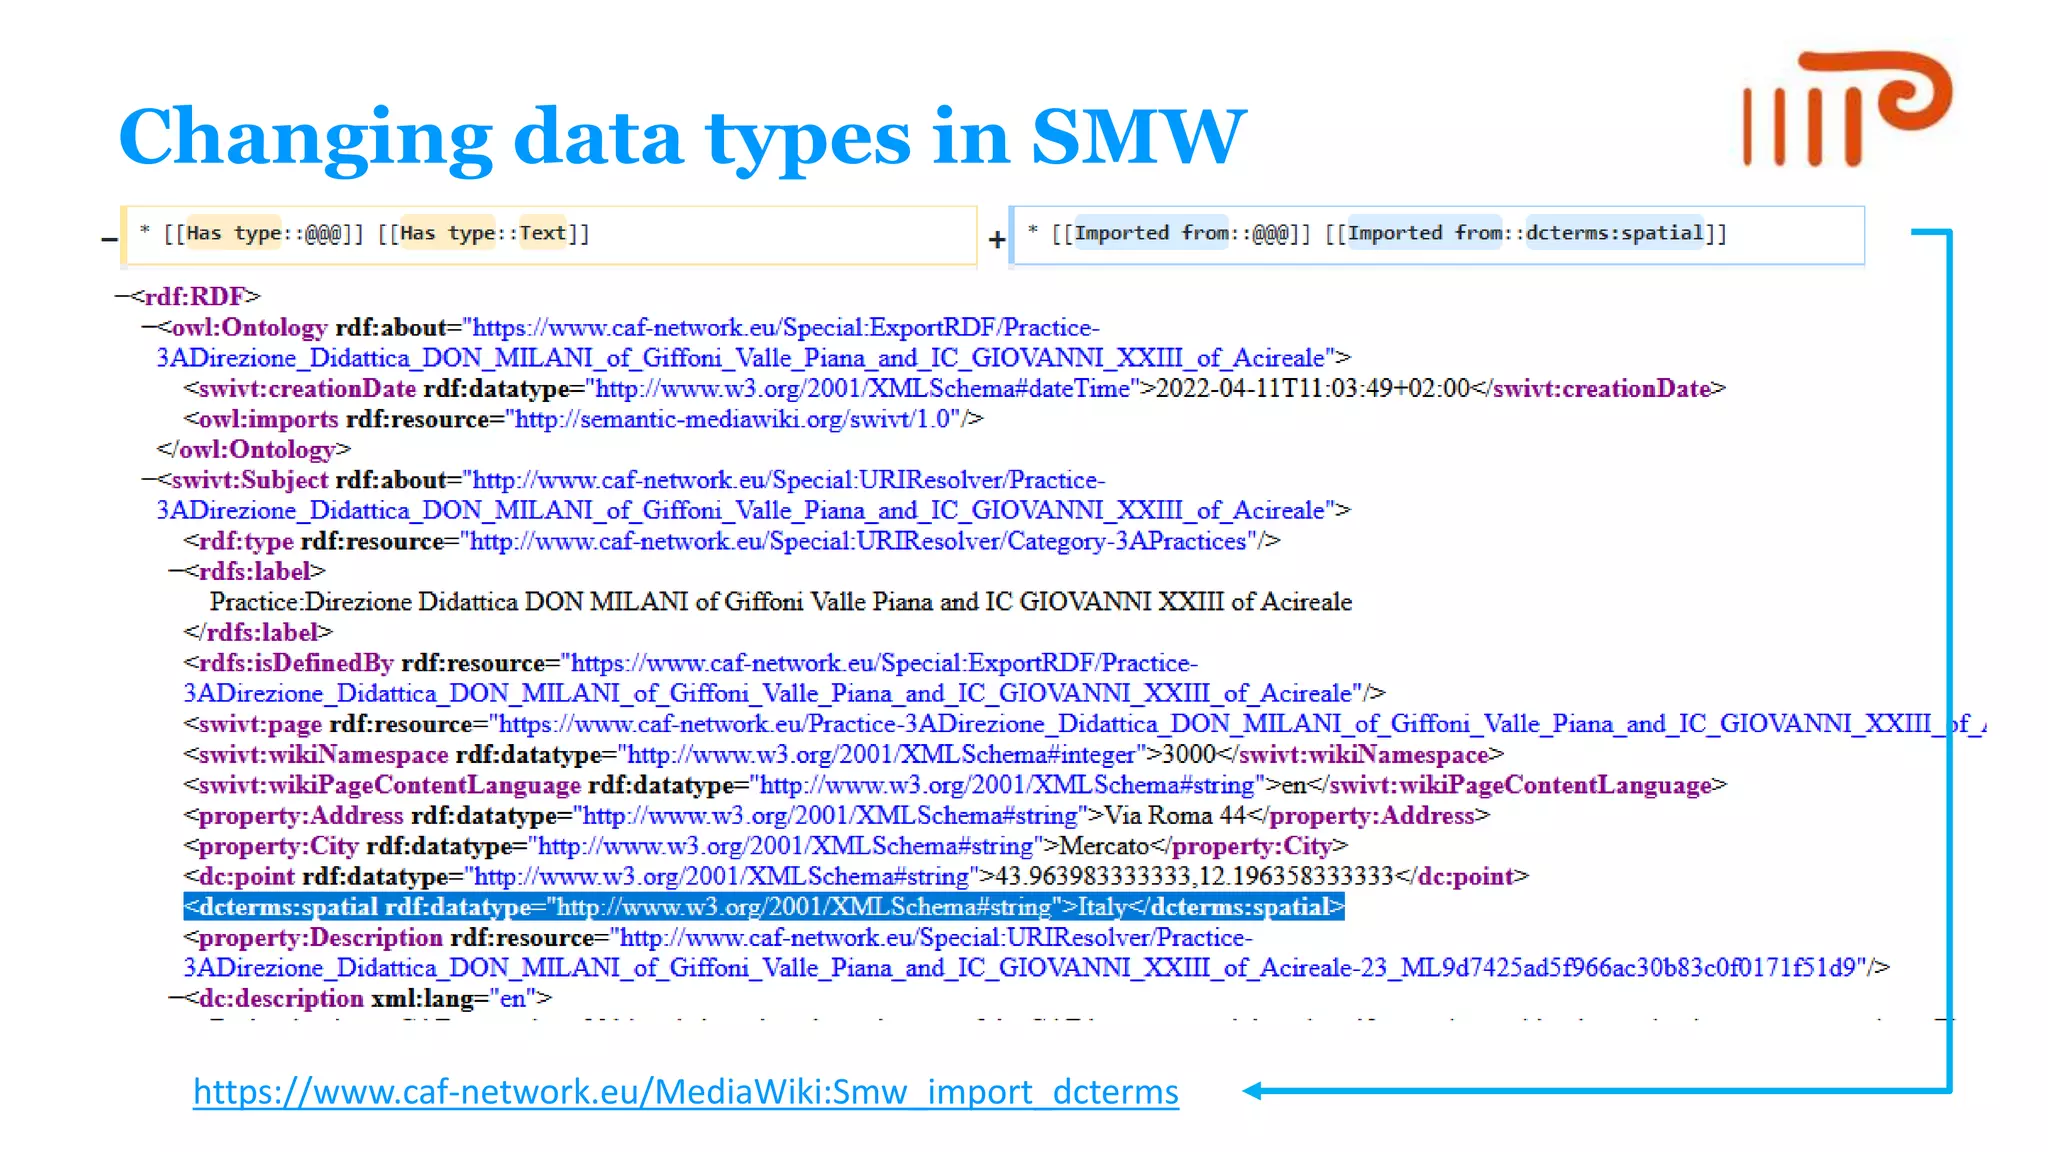Open the Smw_import_dcterms link
This screenshot has height=1152, width=2048.
point(685,1091)
